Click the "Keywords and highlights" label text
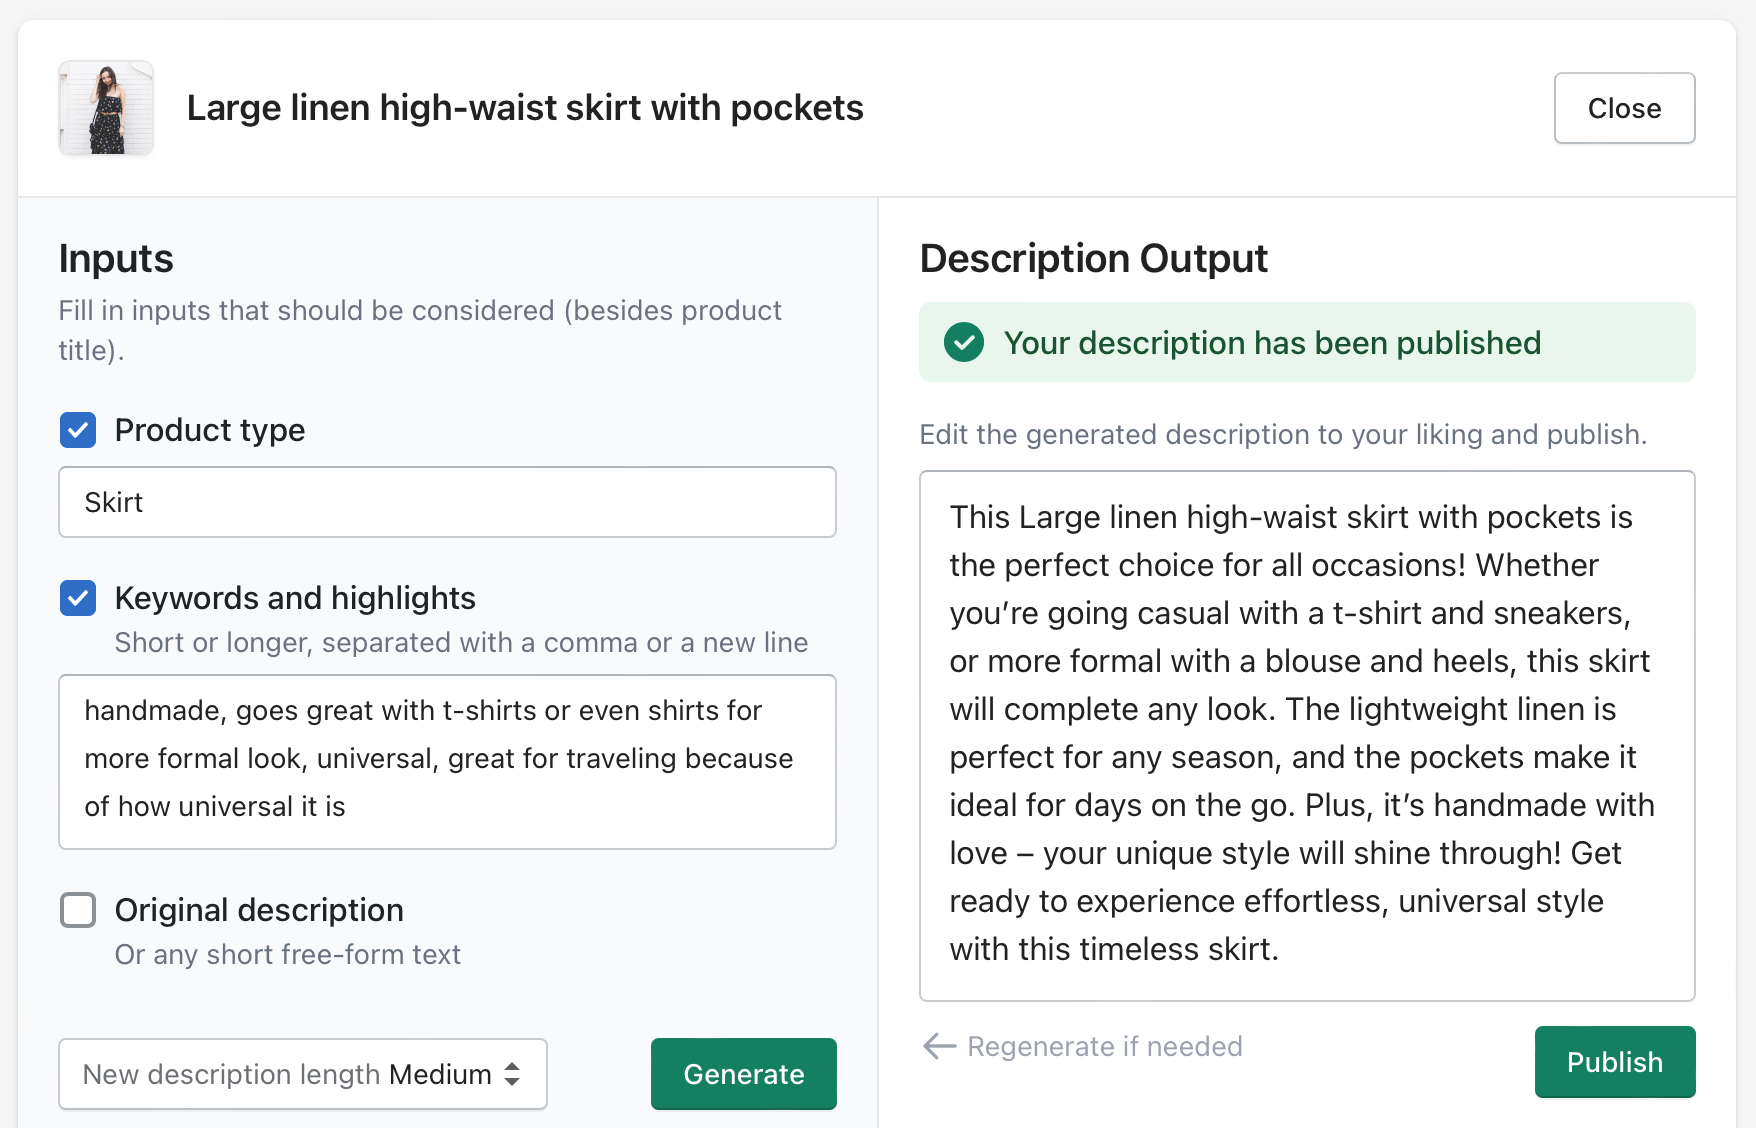The image size is (1756, 1128). coord(295,598)
